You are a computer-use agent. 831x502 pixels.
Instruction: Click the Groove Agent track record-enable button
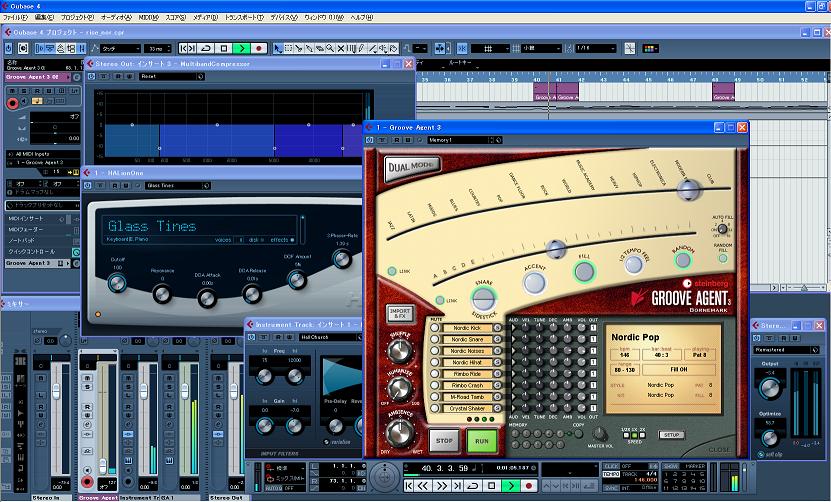coord(12,103)
